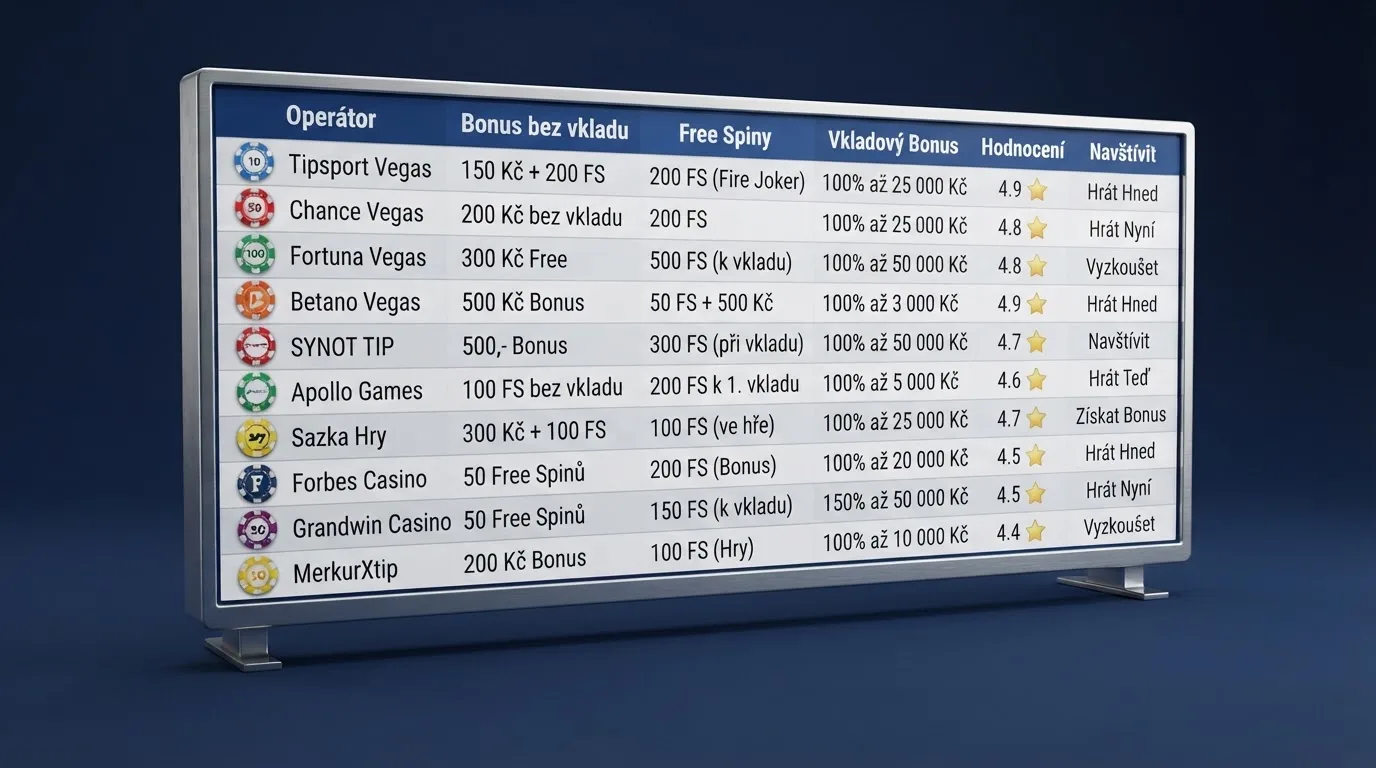Click the Tipsport Vegas blue chip logo

(254, 161)
